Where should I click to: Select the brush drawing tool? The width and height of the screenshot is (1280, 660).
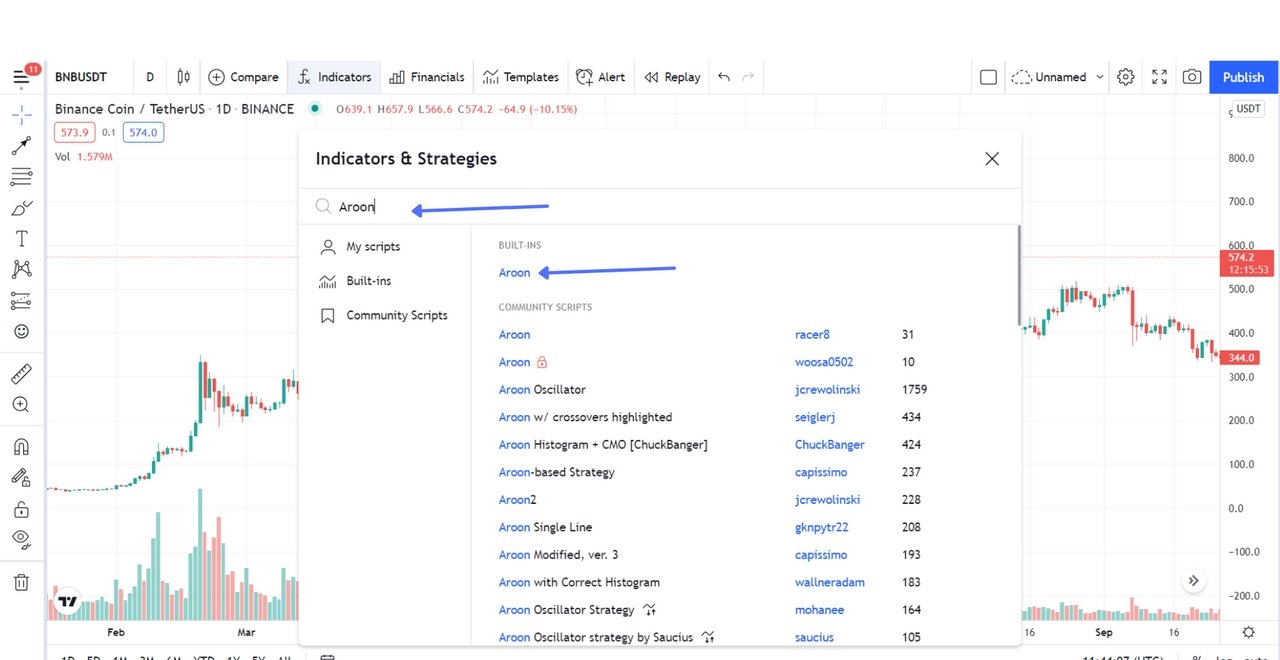click(x=21, y=208)
